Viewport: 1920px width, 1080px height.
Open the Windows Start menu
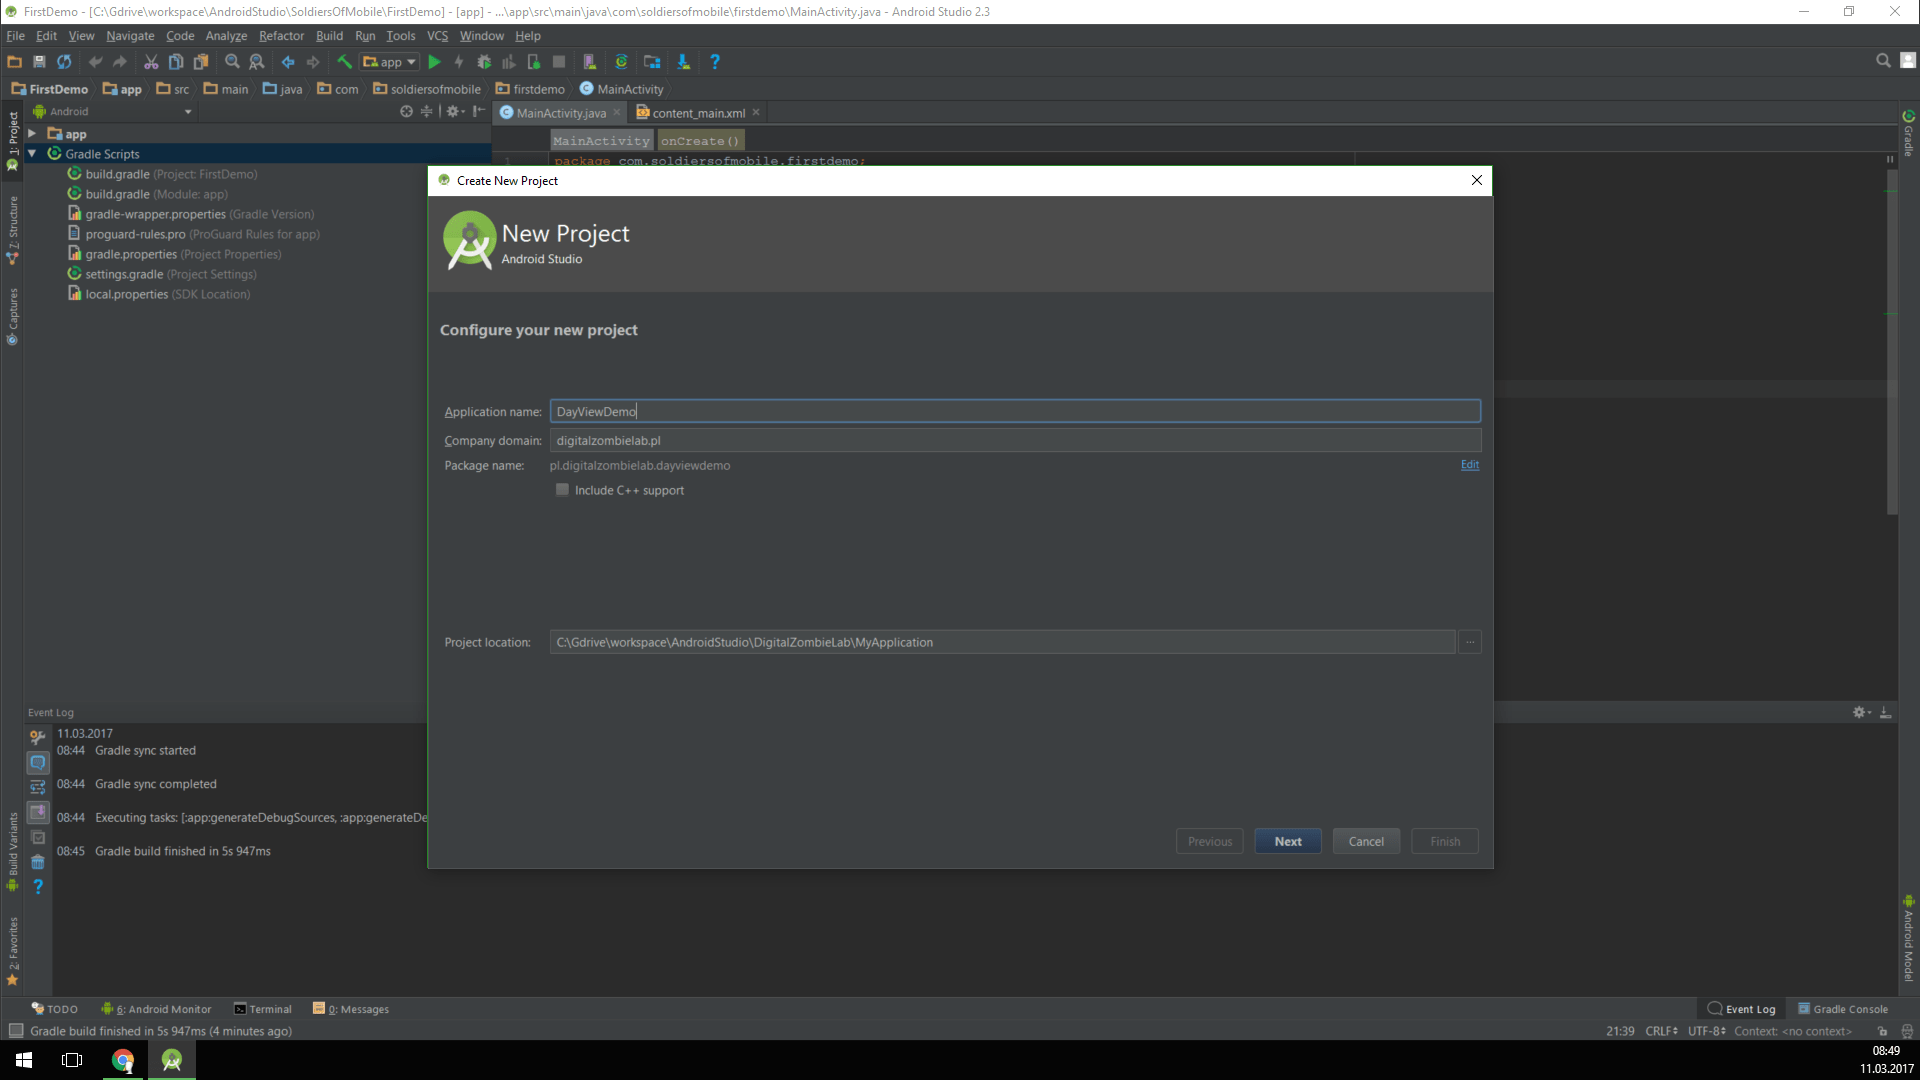(24, 1060)
